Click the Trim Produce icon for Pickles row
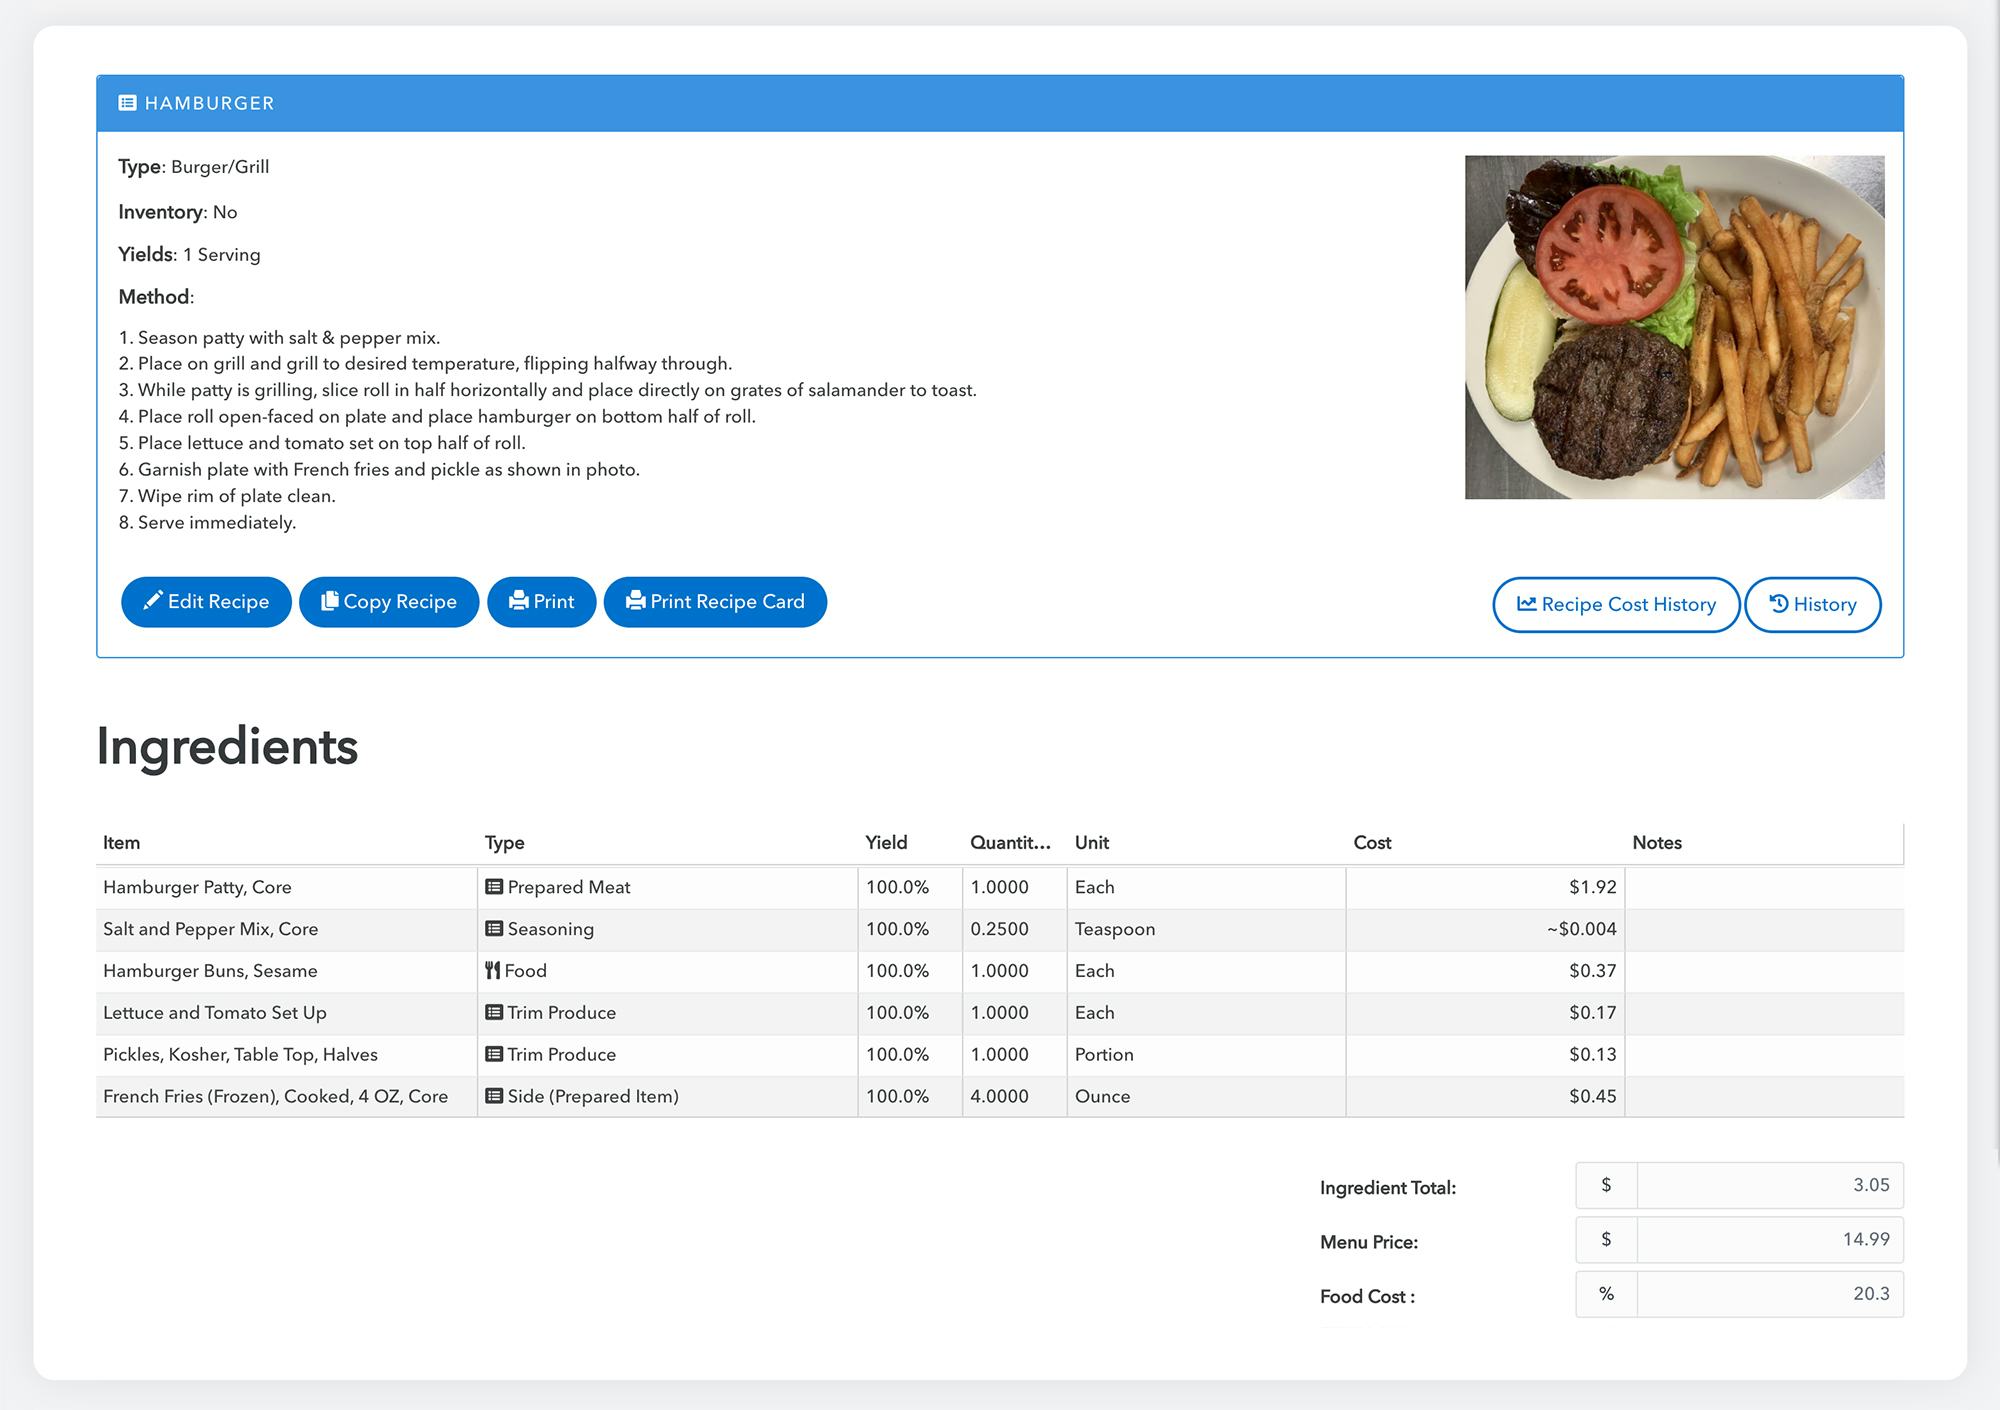This screenshot has height=1410, width=2000. tap(493, 1054)
